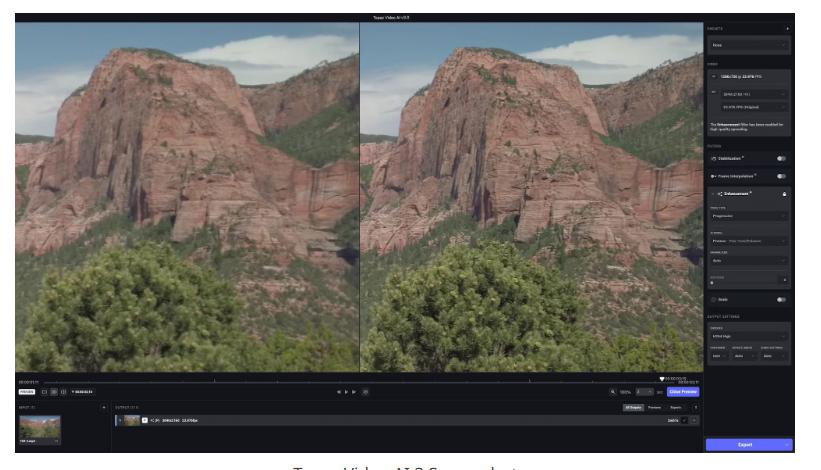
Task: Click the zoom magnifier icon
Action: pos(611,391)
